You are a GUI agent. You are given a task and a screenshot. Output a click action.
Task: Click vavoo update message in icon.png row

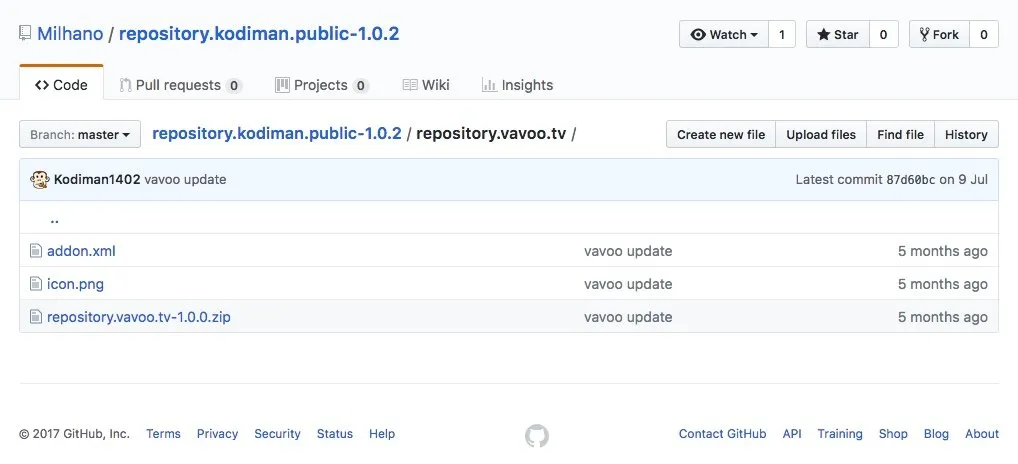click(x=628, y=284)
